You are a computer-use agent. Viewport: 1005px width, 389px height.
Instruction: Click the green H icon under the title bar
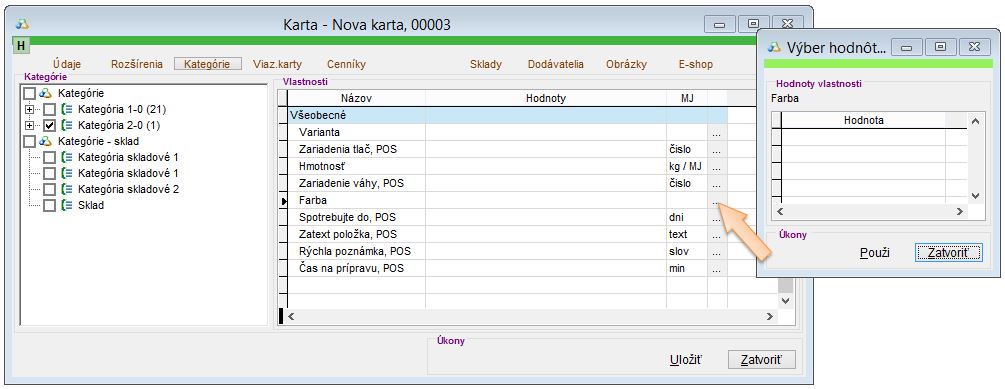point(22,46)
